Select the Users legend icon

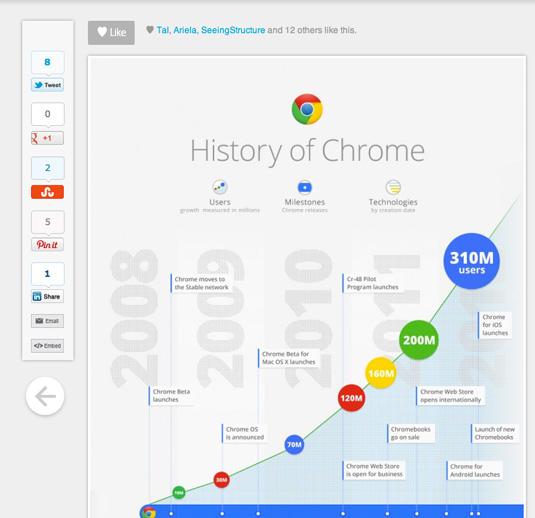tap(220, 187)
